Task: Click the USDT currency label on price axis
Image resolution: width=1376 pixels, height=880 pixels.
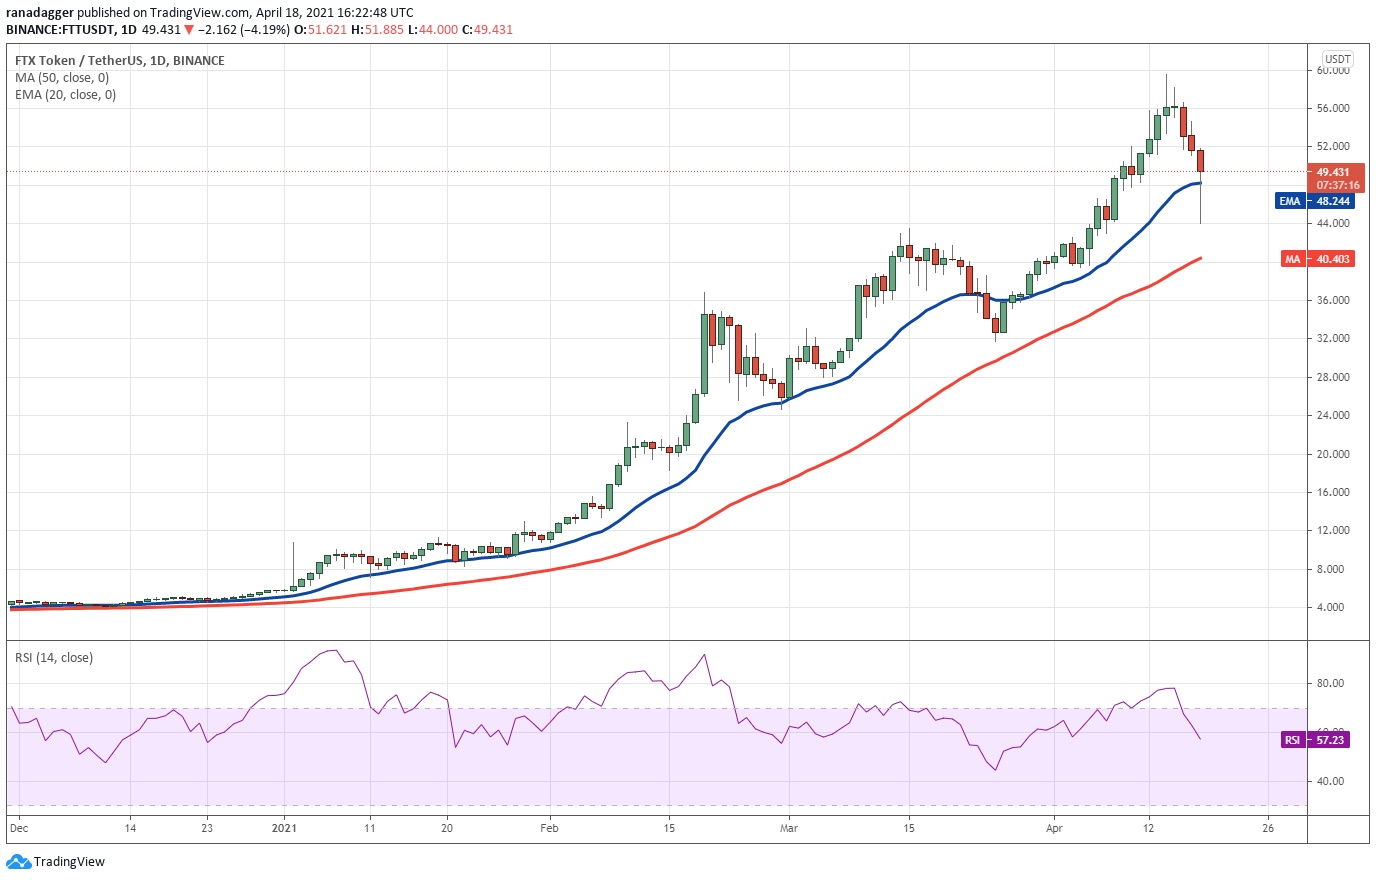Action: [1337, 59]
